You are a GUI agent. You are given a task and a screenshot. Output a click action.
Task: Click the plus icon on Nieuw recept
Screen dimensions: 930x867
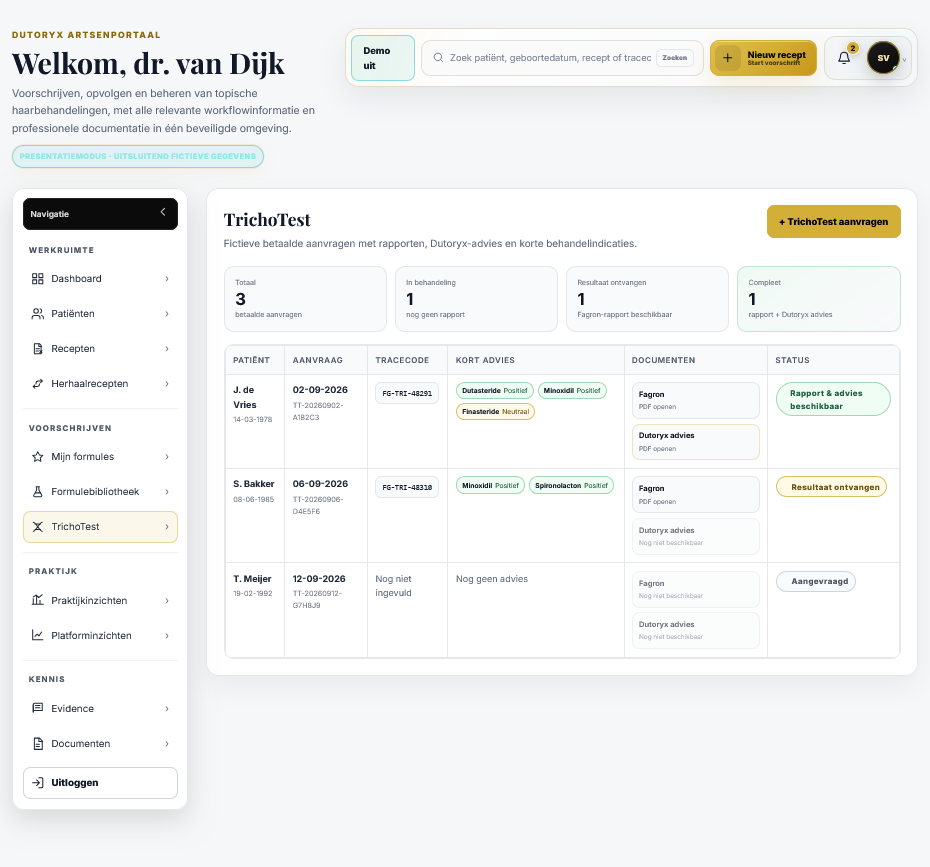tap(728, 58)
